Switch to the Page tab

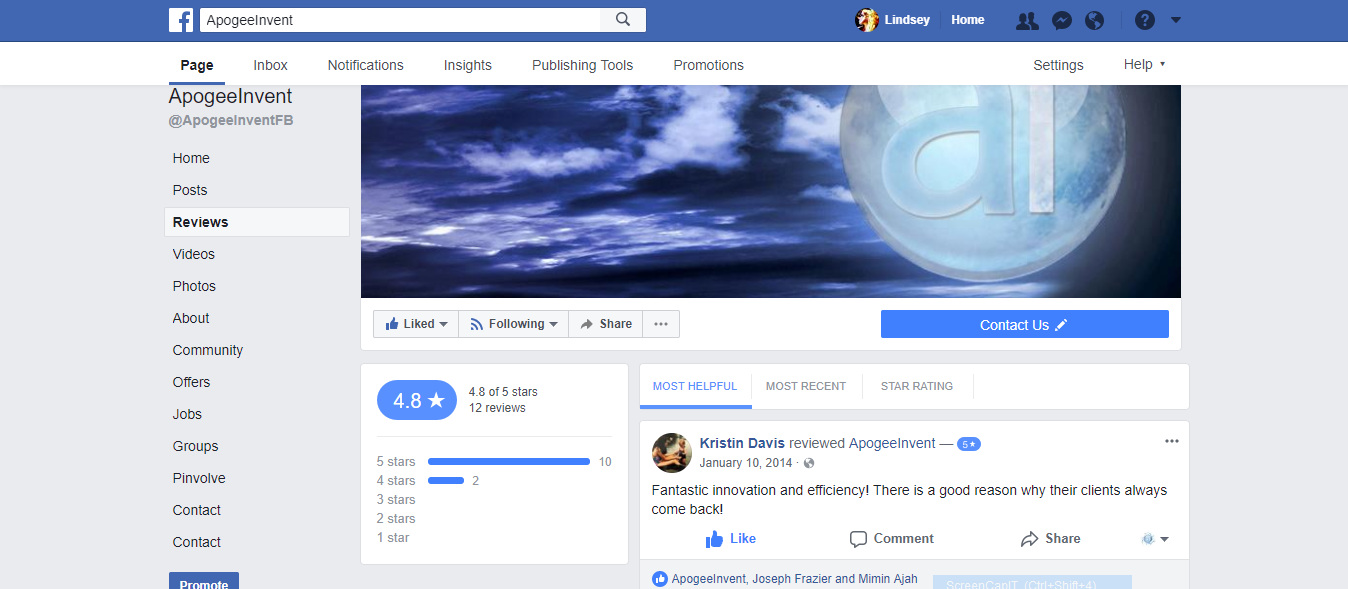coord(197,65)
